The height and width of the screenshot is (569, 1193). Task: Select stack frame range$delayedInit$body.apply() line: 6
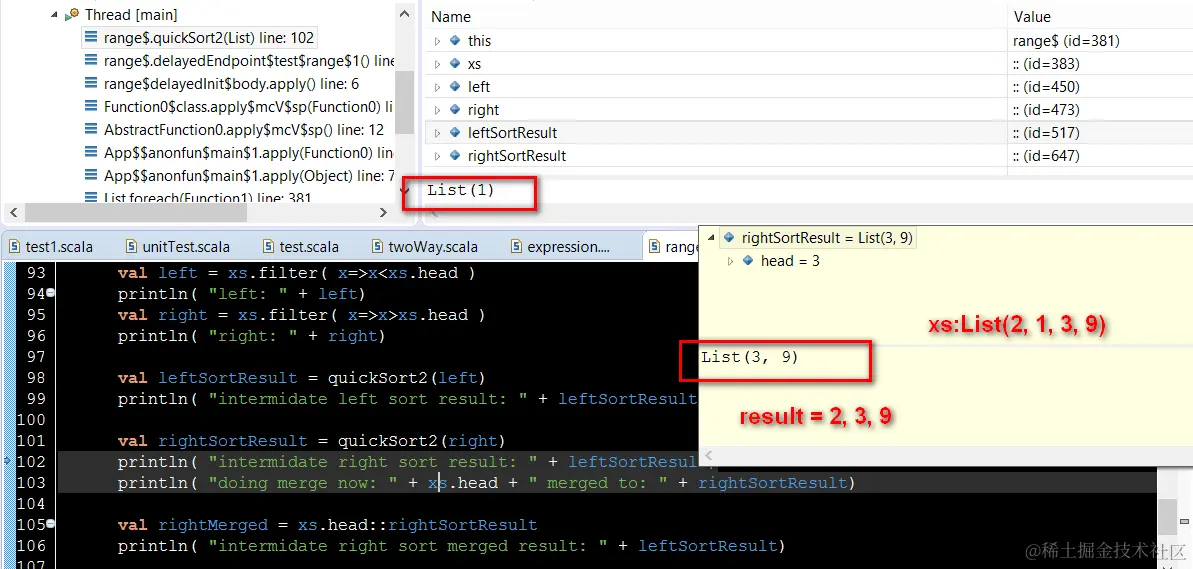[x=231, y=83]
